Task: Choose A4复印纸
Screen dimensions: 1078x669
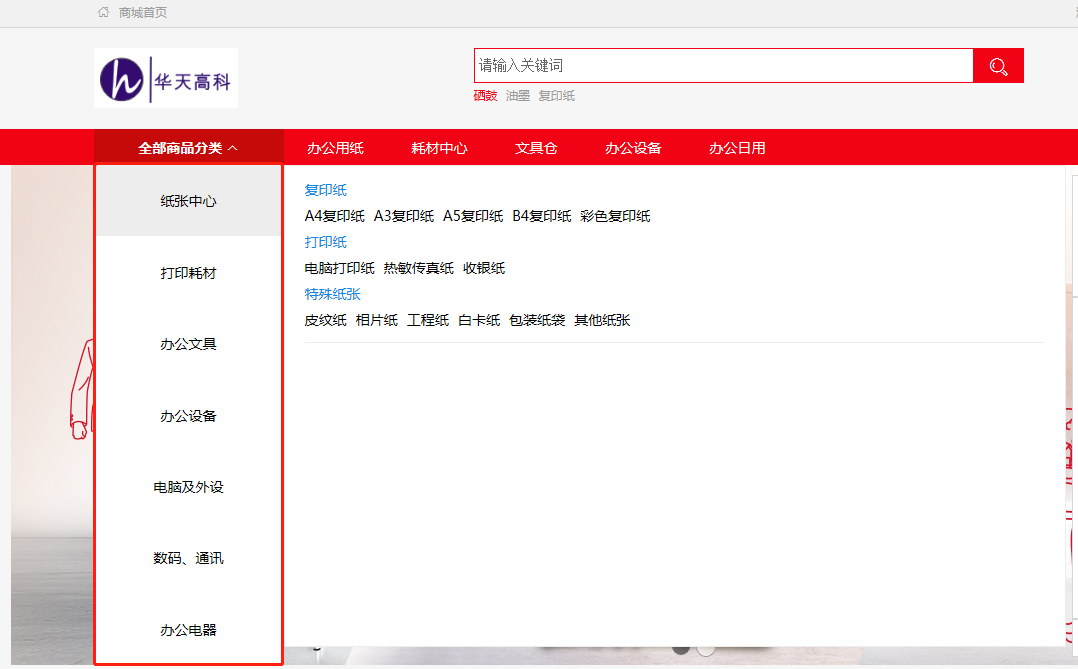Action: pos(335,216)
